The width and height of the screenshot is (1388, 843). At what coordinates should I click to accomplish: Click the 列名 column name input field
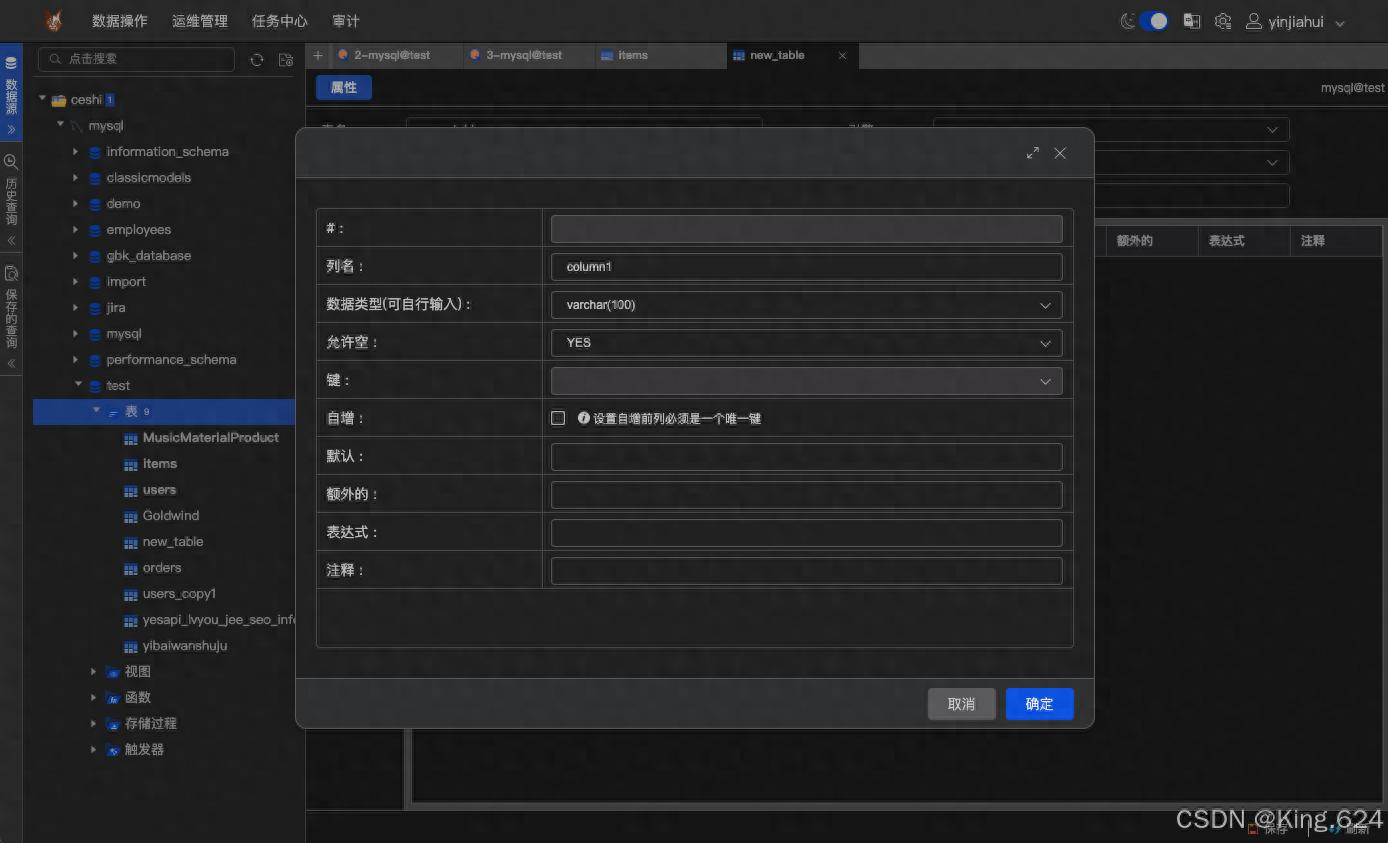pyautogui.click(x=806, y=266)
